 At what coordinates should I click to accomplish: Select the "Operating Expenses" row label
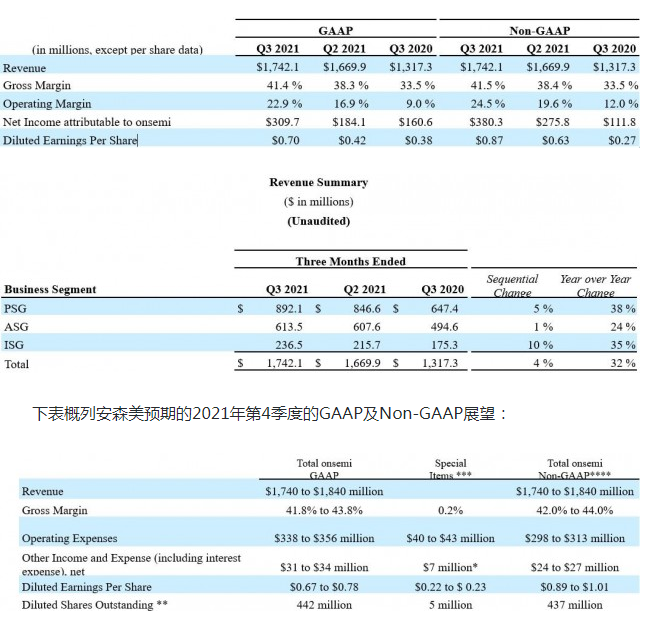(x=68, y=538)
